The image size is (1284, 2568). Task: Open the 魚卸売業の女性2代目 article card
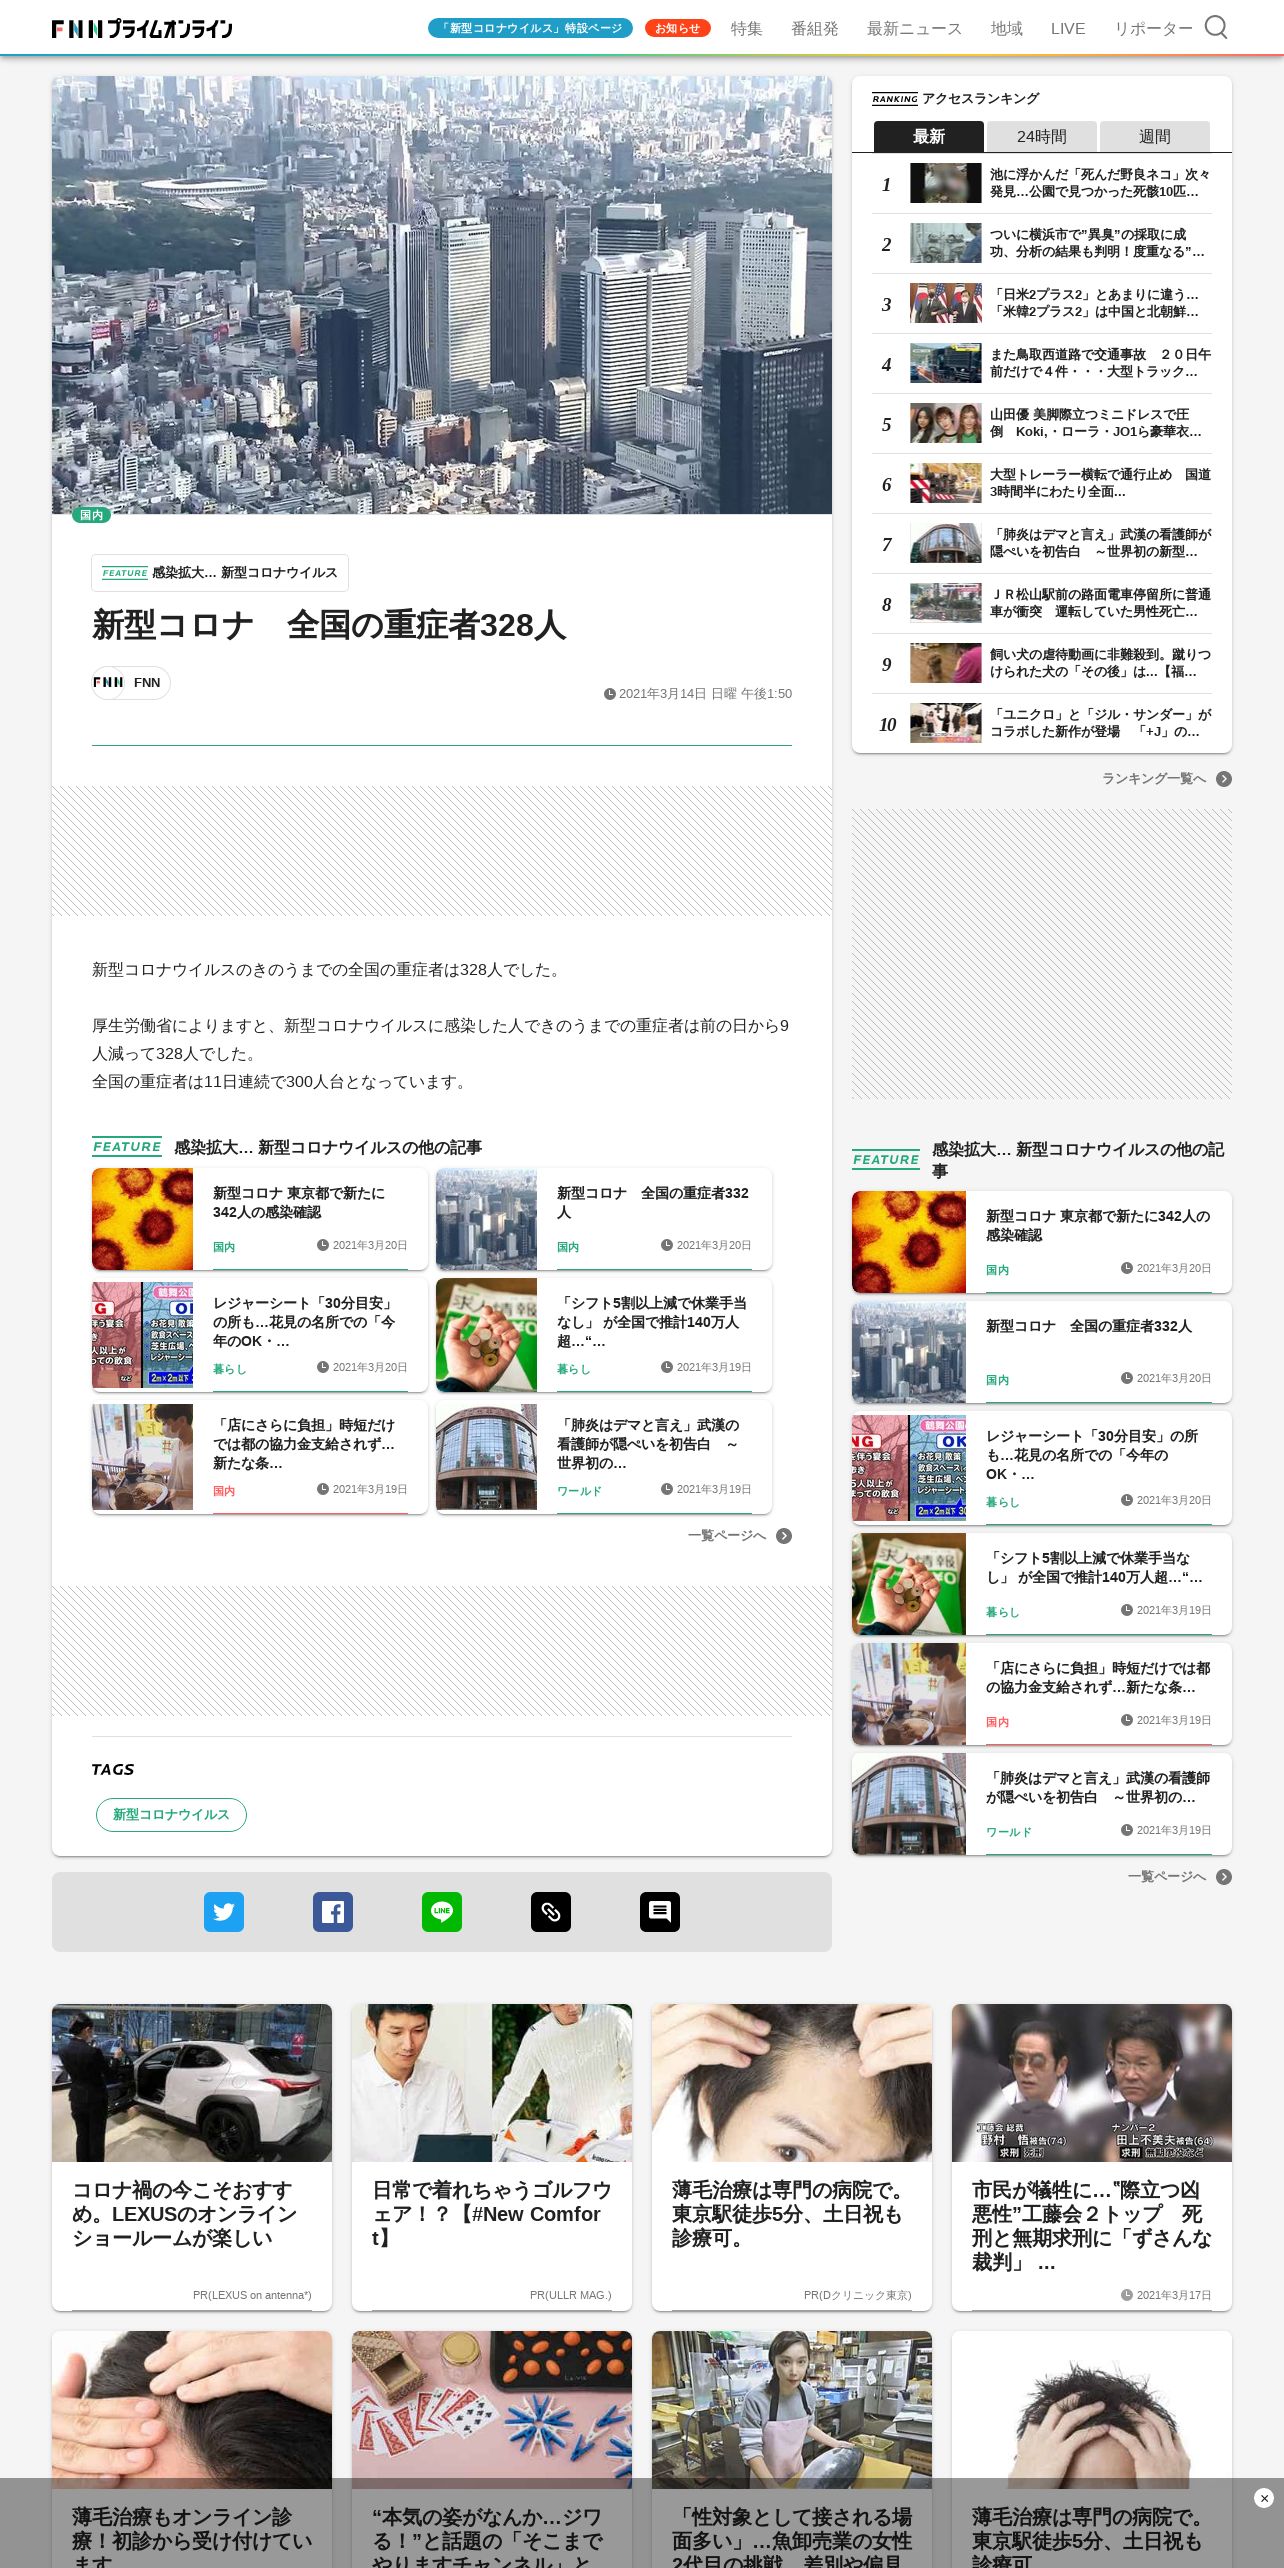[x=792, y=2449]
